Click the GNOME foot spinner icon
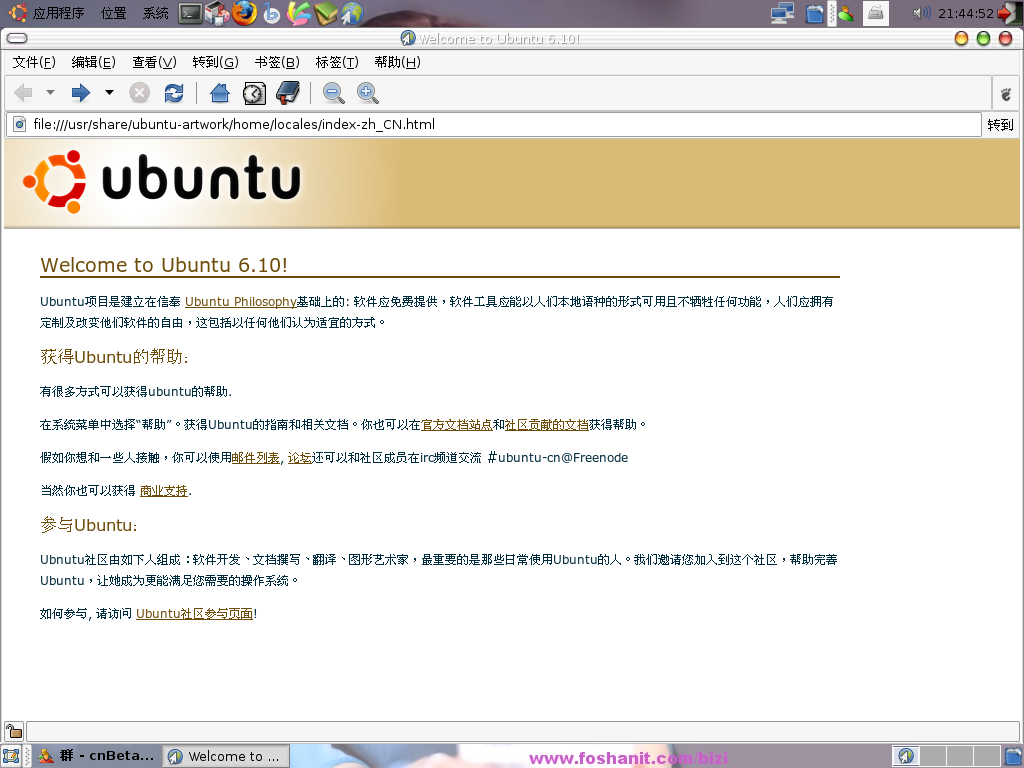The height and width of the screenshot is (768, 1024). click(1006, 94)
